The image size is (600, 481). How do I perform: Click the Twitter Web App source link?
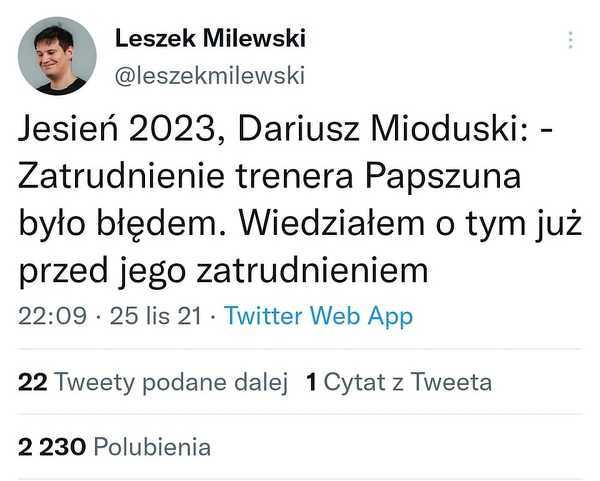pyautogui.click(x=318, y=316)
